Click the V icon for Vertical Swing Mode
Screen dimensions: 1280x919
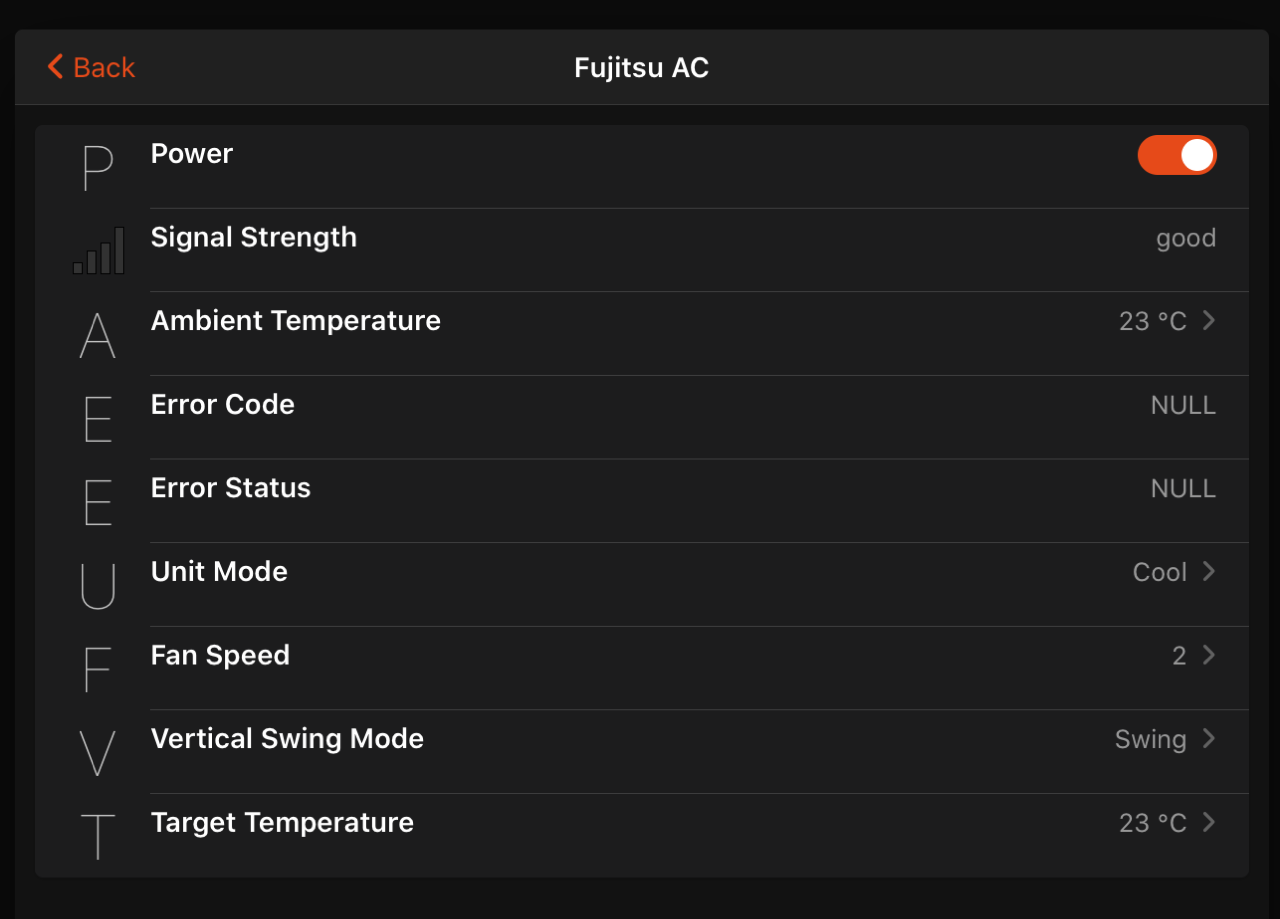[x=98, y=754]
